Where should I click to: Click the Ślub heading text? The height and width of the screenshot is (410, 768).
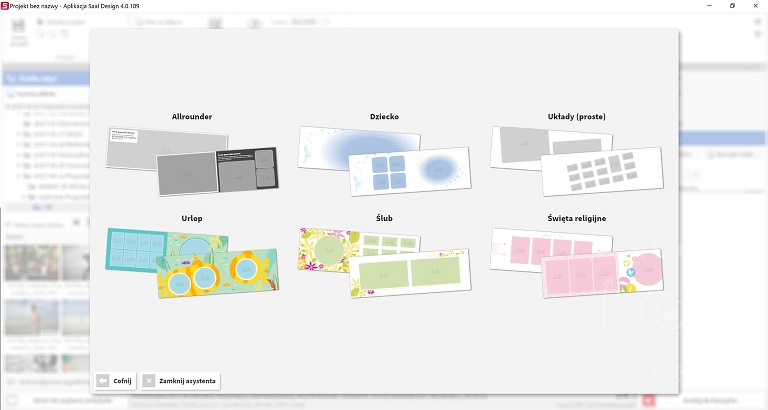click(x=384, y=218)
